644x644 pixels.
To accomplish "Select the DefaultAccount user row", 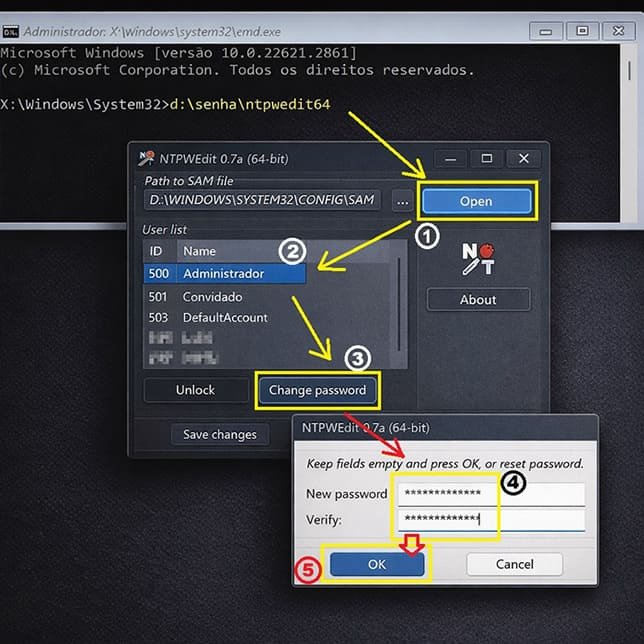I will pos(225,317).
